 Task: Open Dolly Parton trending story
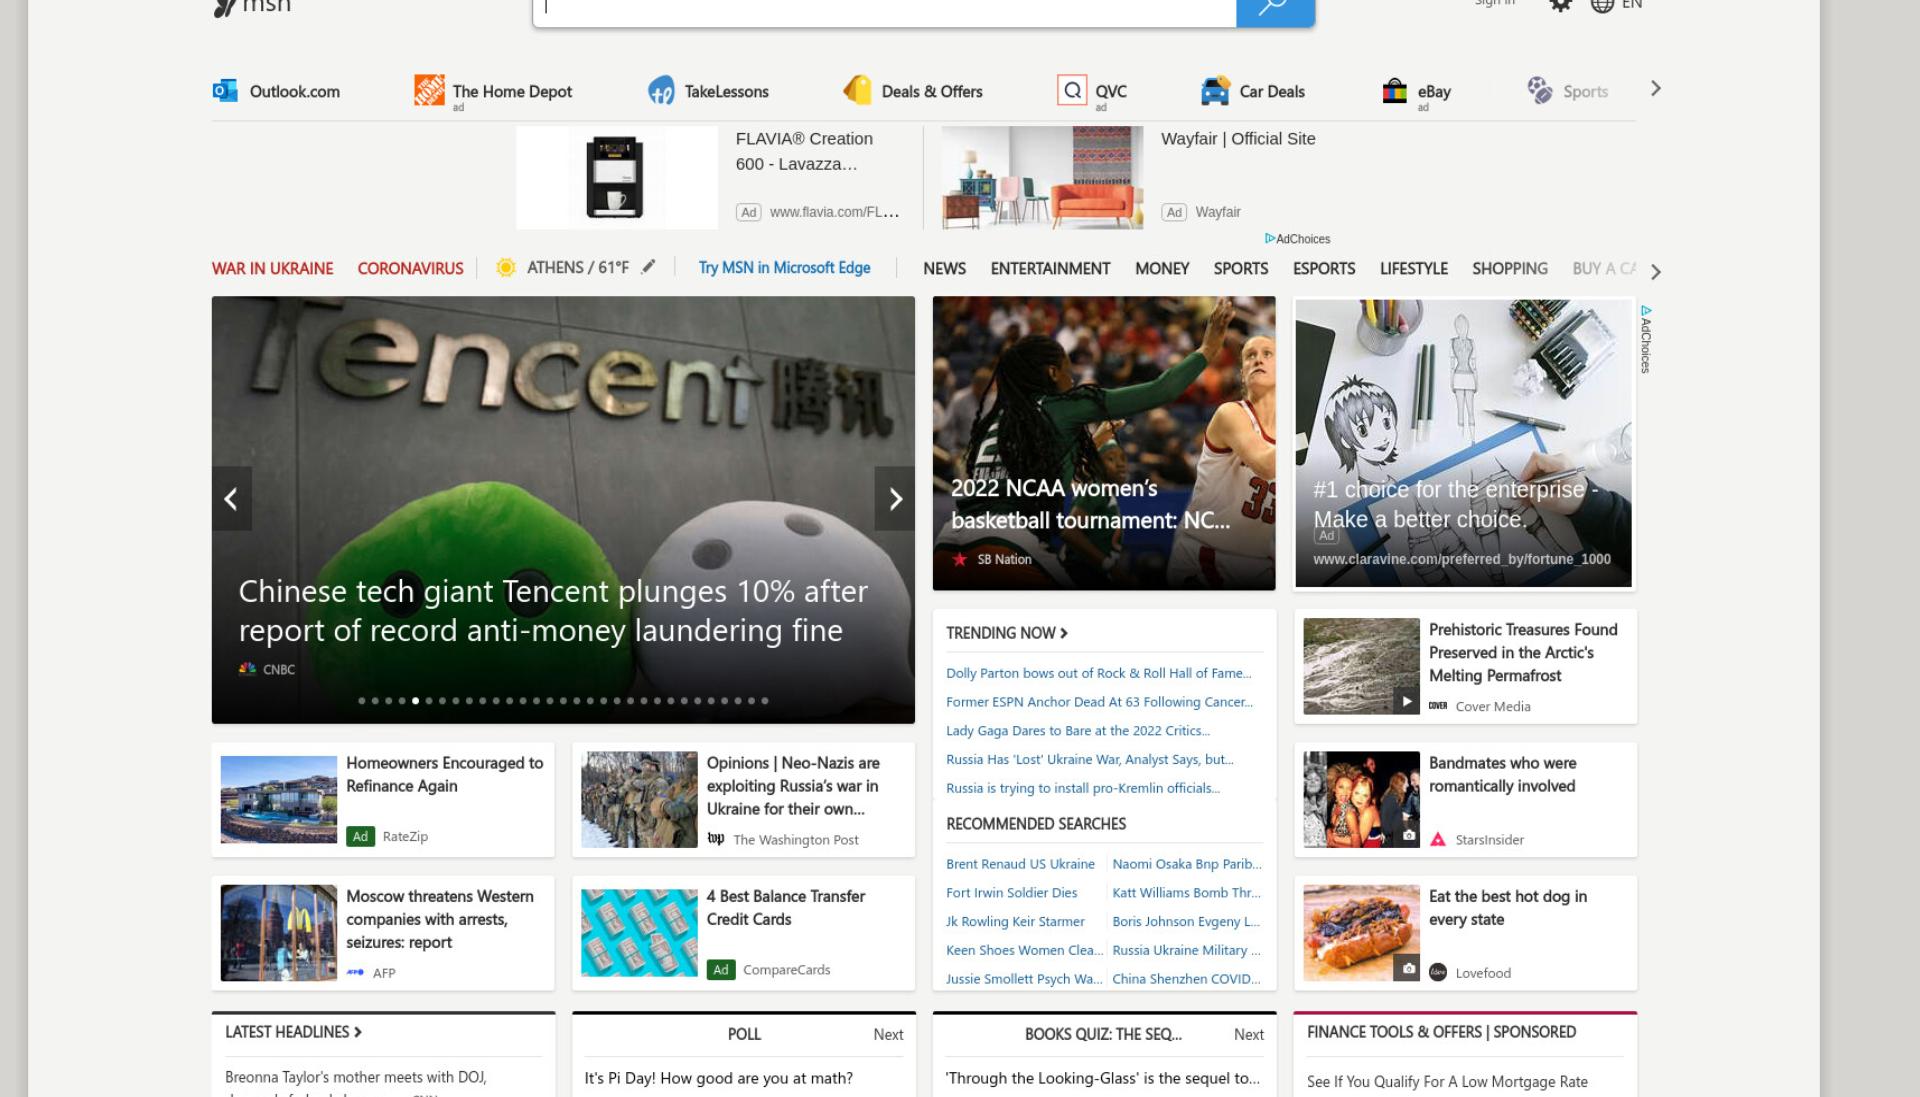pos(1098,673)
